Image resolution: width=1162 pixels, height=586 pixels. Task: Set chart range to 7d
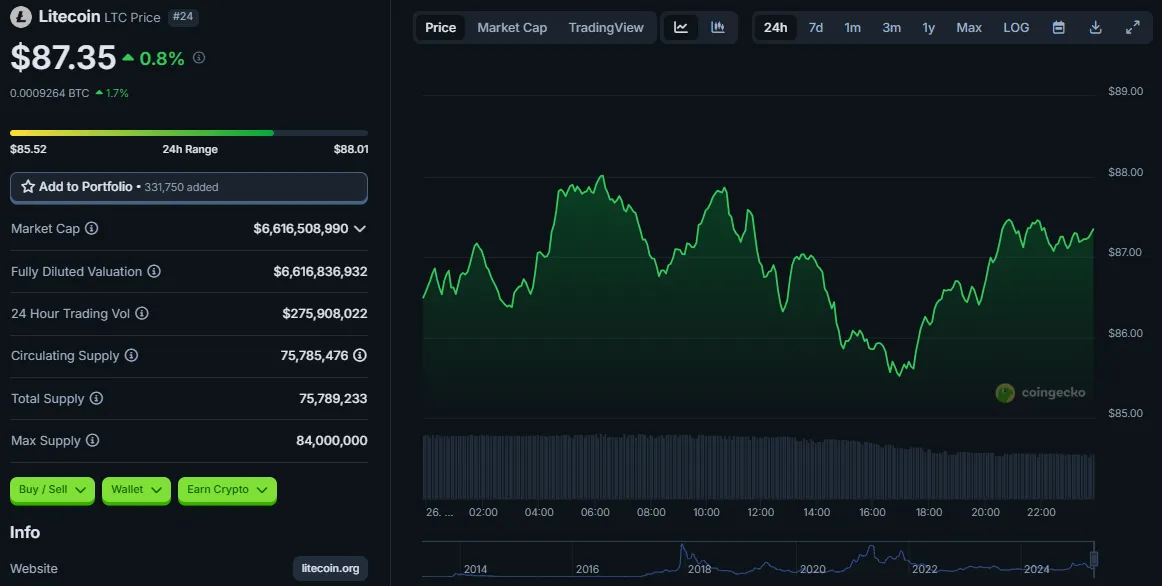[816, 27]
